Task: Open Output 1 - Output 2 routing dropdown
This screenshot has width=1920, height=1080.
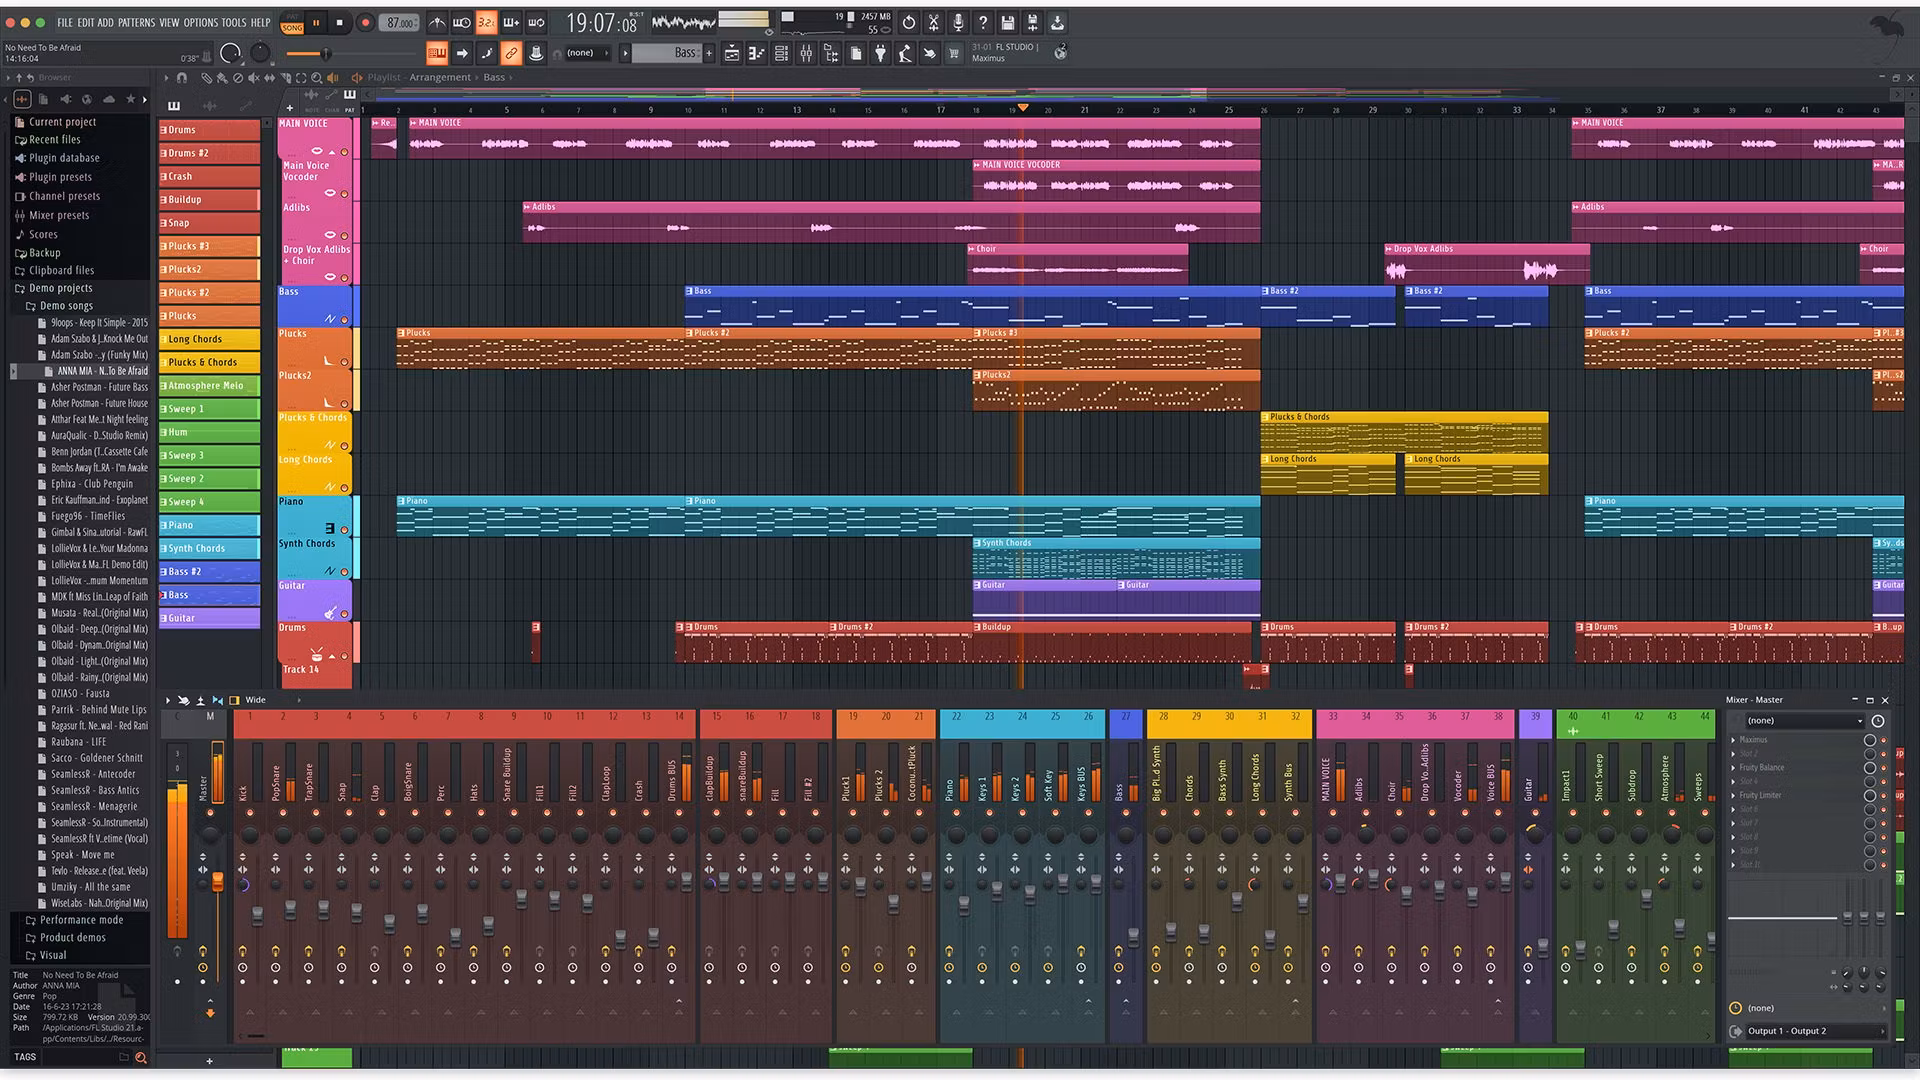Action: pos(1814,1031)
